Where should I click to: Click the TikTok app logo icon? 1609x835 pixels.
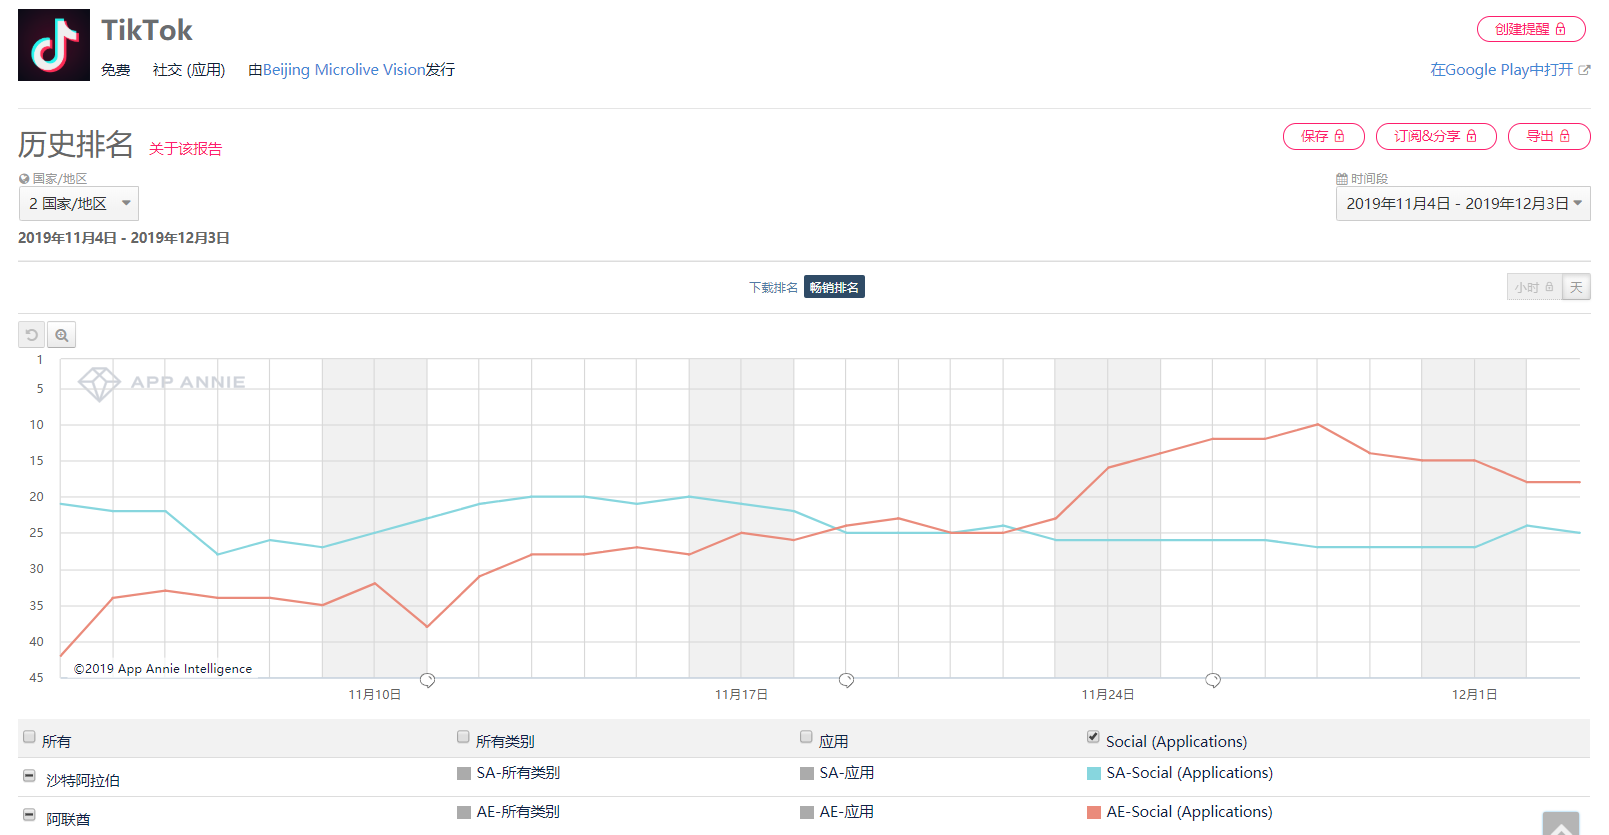54,45
